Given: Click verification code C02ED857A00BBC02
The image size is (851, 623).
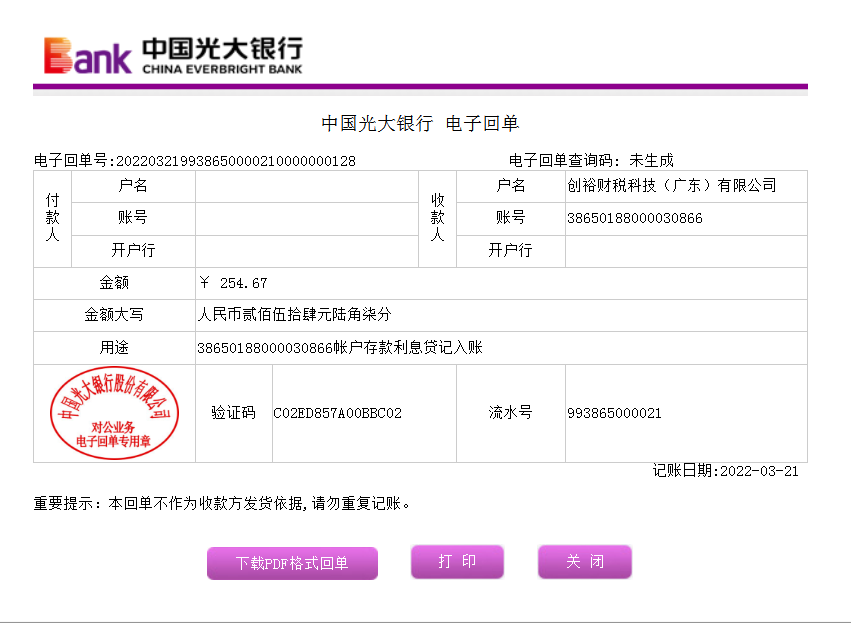Looking at the screenshot, I should (x=338, y=414).
